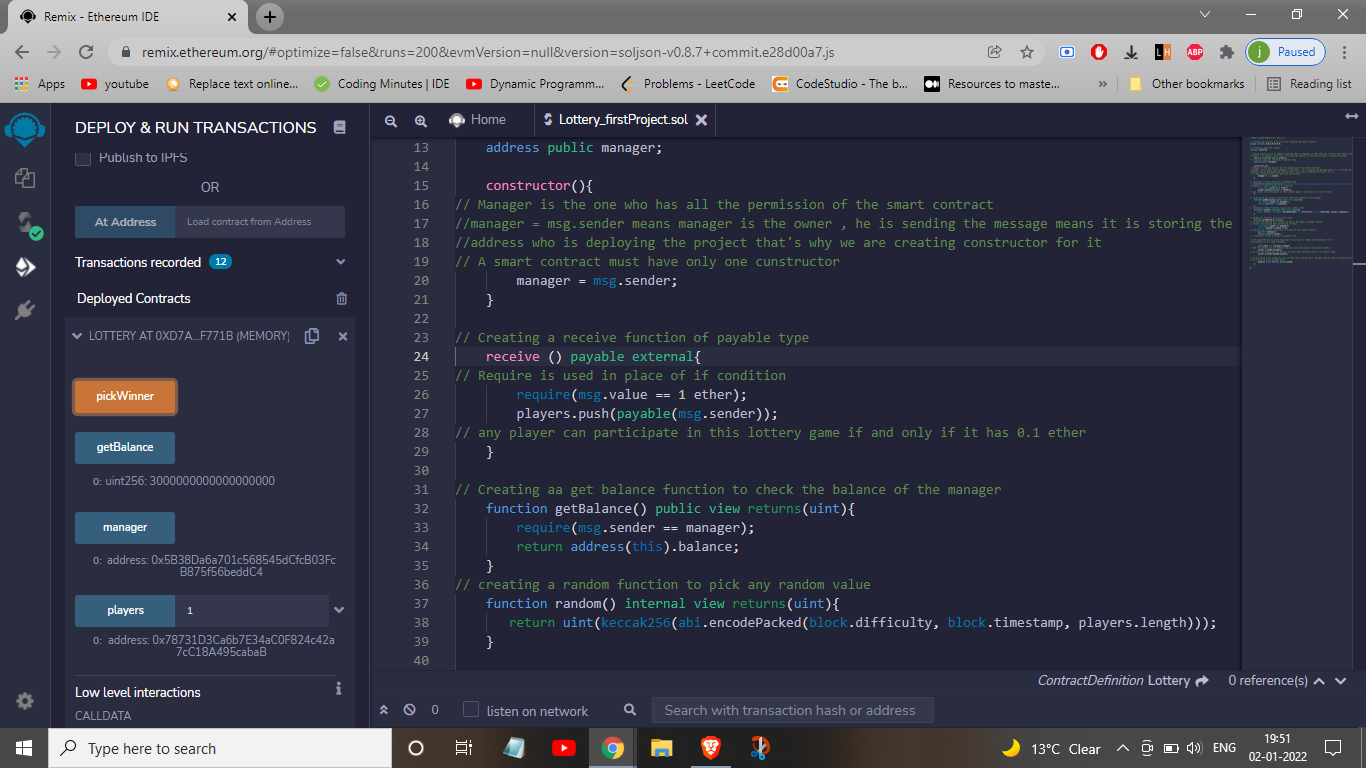Close the Lottery_firstProject.sol tab
The width and height of the screenshot is (1366, 768).
click(701, 120)
